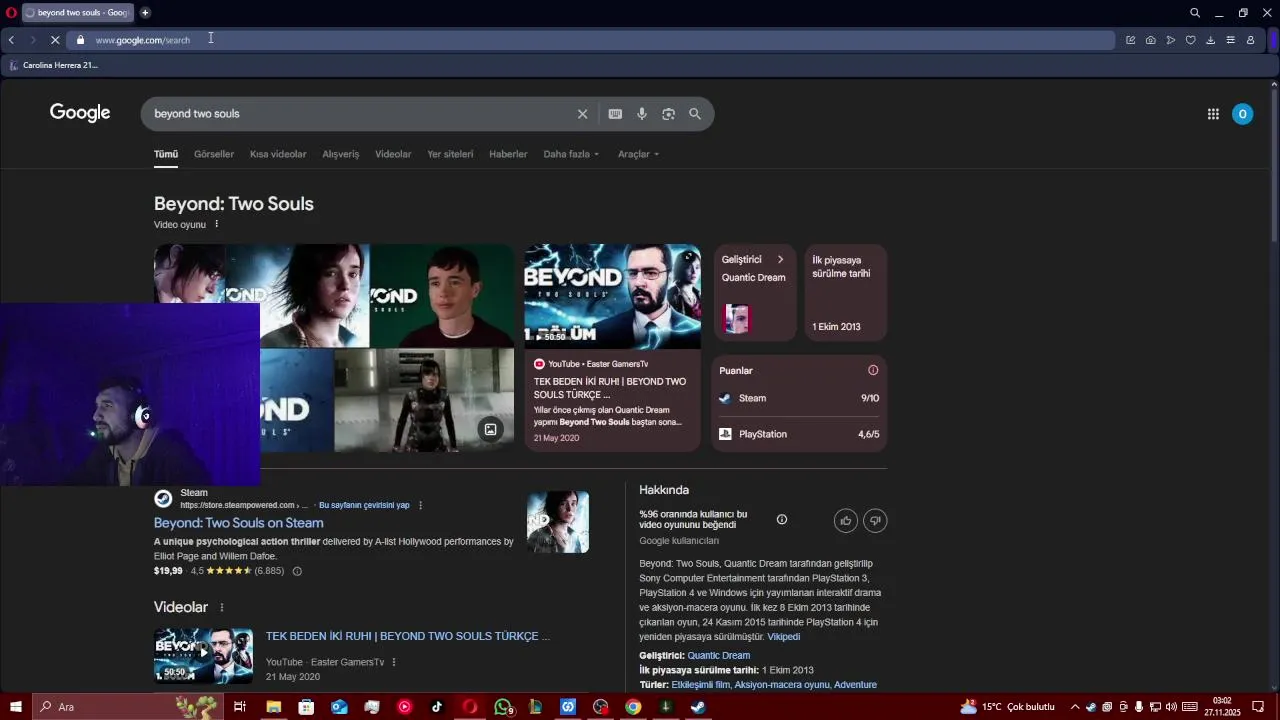
Task: Open the on-screen keyboard input tool
Action: click(615, 114)
